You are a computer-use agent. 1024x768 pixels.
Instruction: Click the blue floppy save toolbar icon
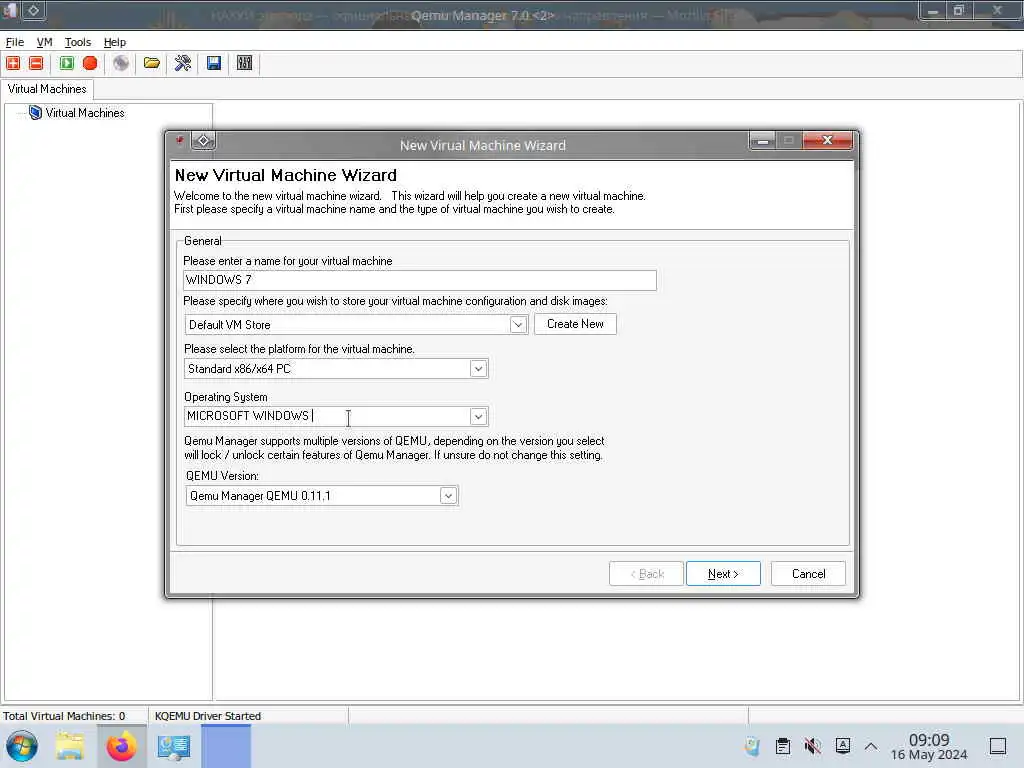click(214, 63)
